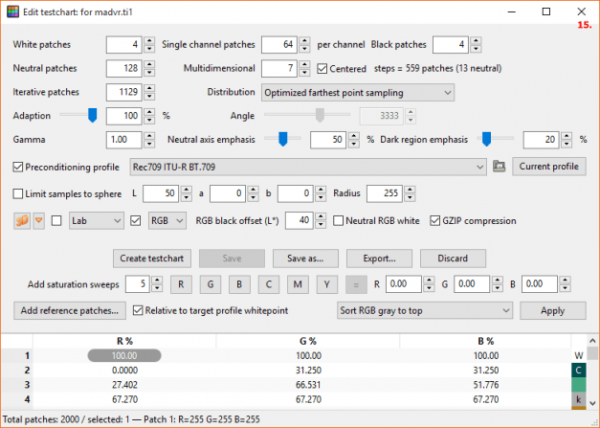
Task: Add red saturation sweep with R button
Action: point(180,284)
